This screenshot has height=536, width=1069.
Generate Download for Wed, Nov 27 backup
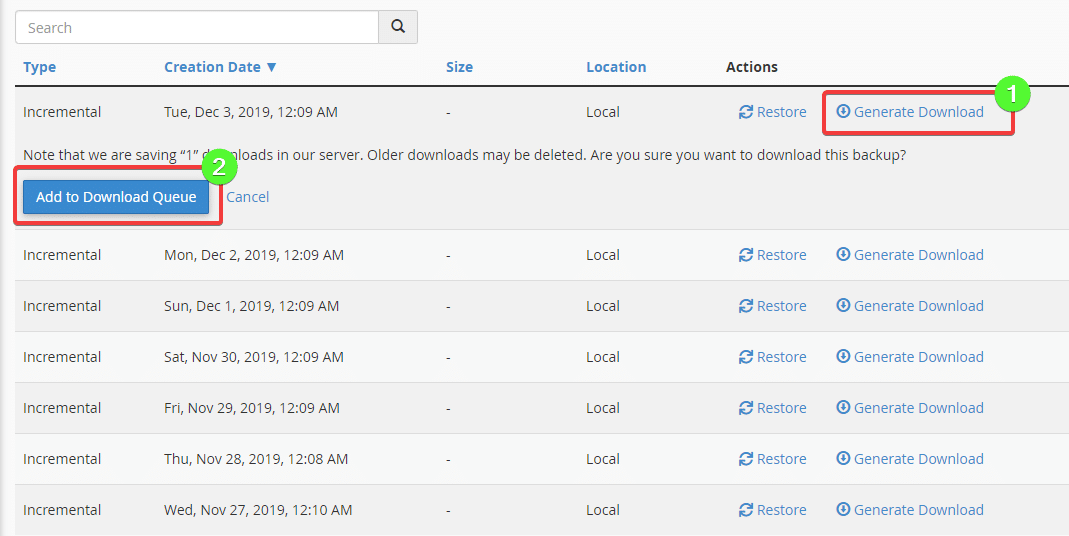[910, 510]
